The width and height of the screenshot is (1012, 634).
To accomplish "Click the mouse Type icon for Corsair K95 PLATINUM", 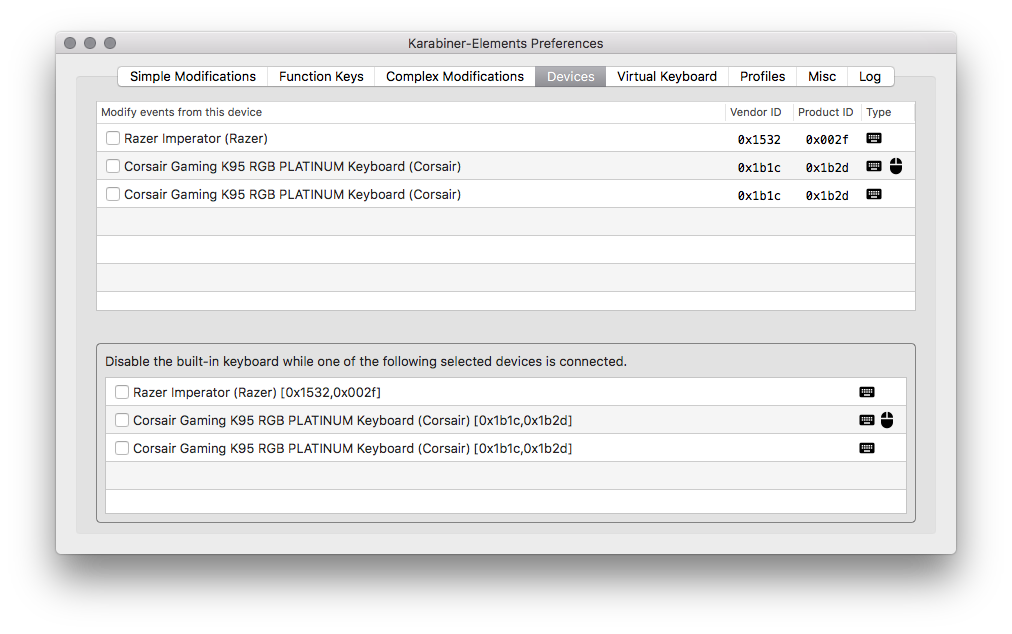I will pyautogui.click(x=895, y=166).
